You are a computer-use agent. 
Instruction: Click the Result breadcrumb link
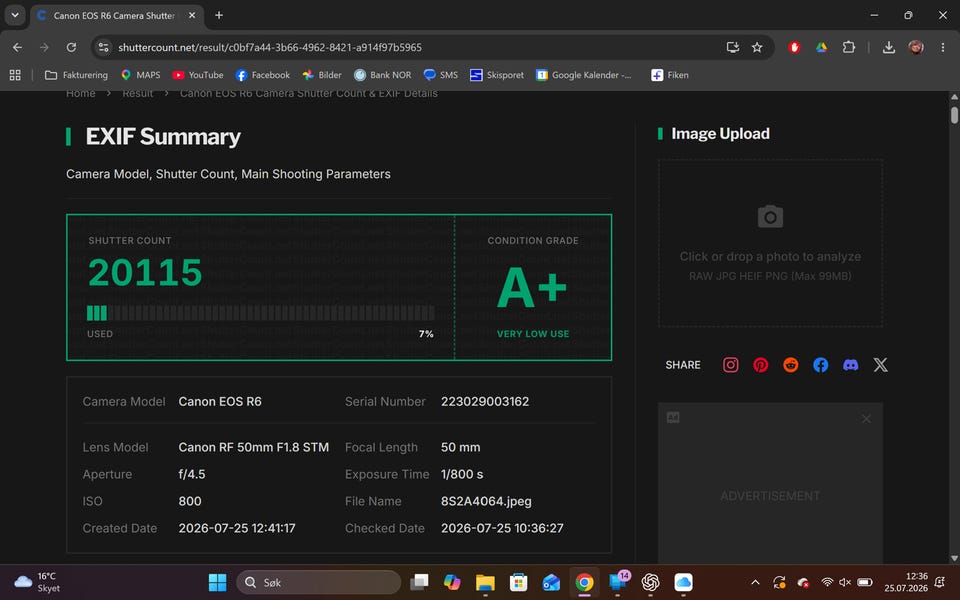click(137, 94)
